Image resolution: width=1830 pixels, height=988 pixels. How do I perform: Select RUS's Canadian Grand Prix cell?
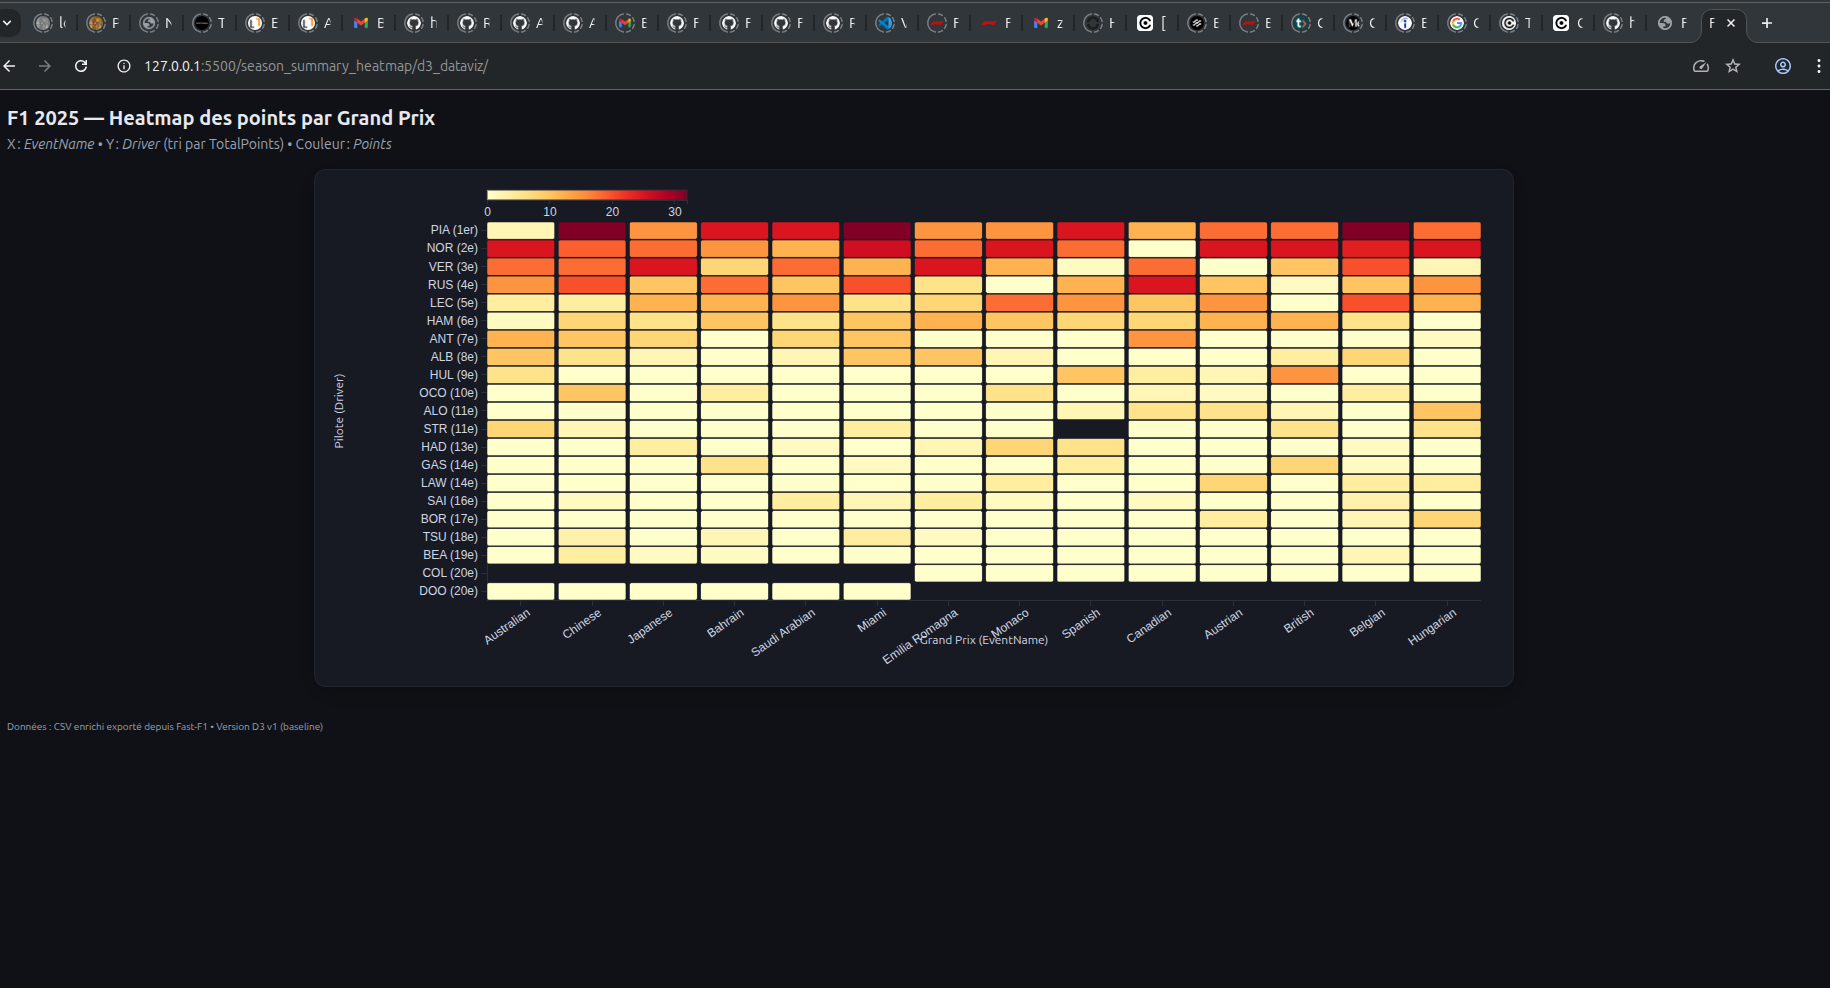click(x=1162, y=285)
